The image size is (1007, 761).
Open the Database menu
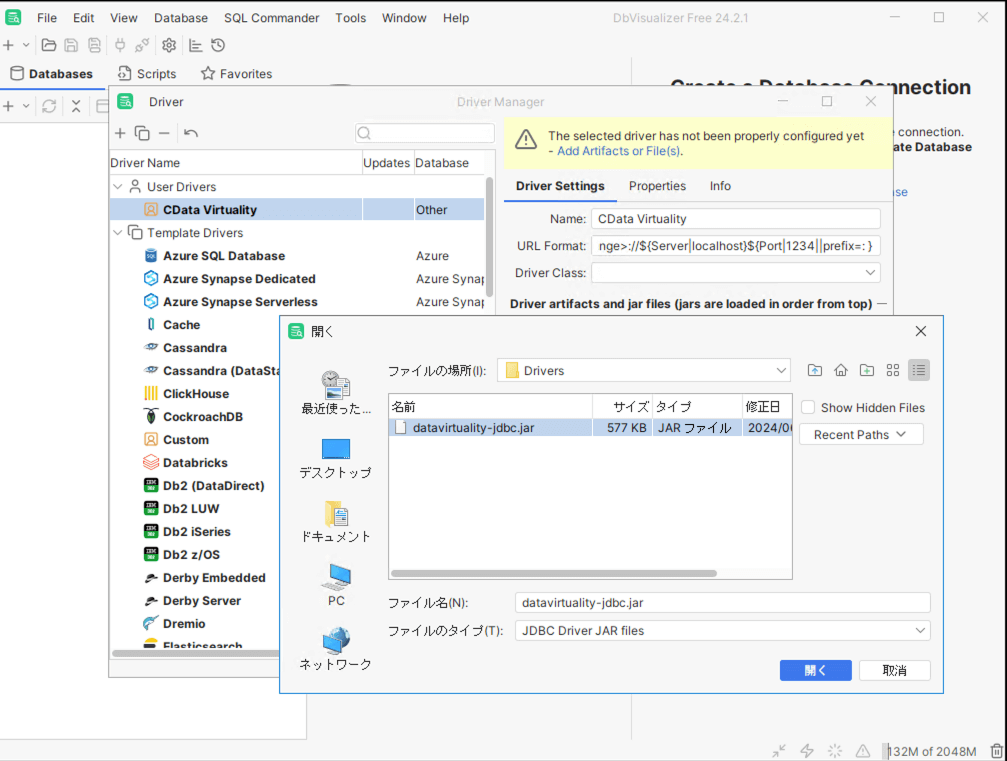click(x=181, y=18)
